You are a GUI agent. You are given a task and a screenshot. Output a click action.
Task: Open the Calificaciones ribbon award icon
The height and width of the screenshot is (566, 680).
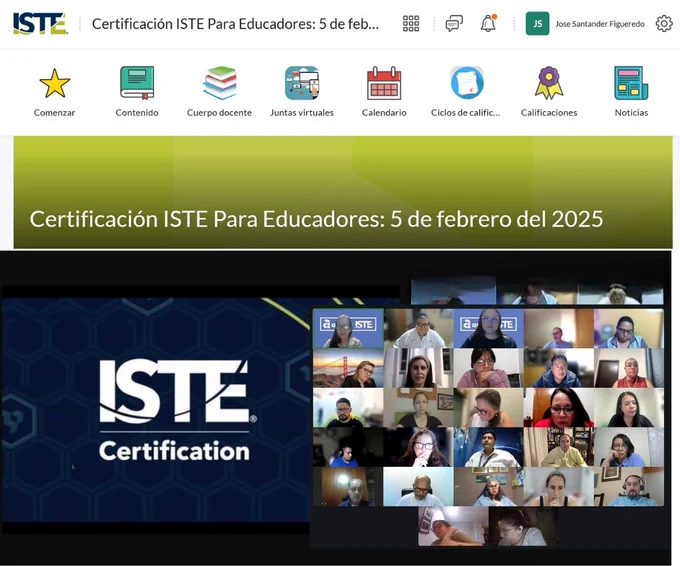click(549, 83)
